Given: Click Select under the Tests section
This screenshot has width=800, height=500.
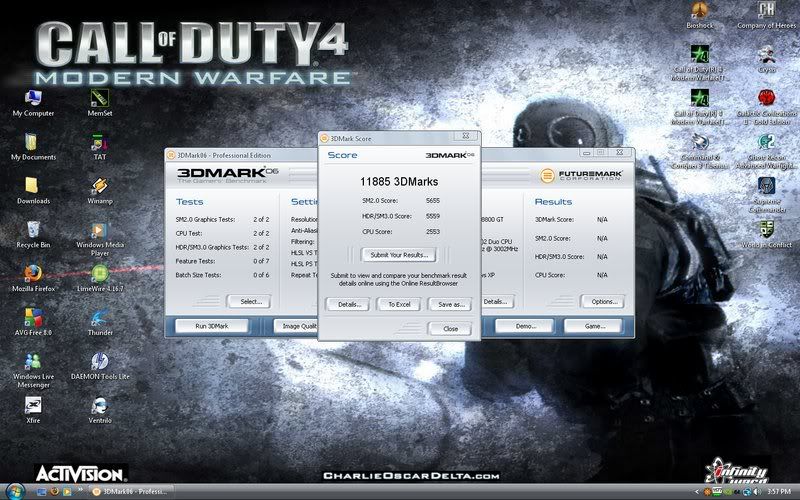Looking at the screenshot, I should click(249, 302).
